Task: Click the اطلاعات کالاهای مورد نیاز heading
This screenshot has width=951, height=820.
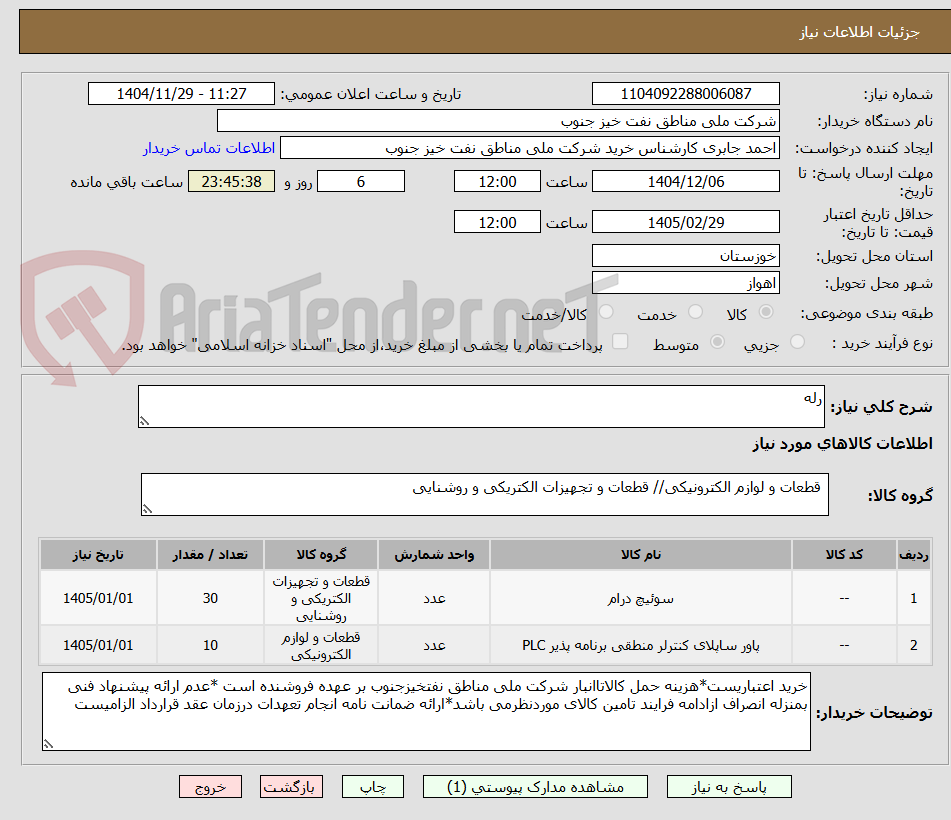Action: pyautogui.click(x=842, y=444)
